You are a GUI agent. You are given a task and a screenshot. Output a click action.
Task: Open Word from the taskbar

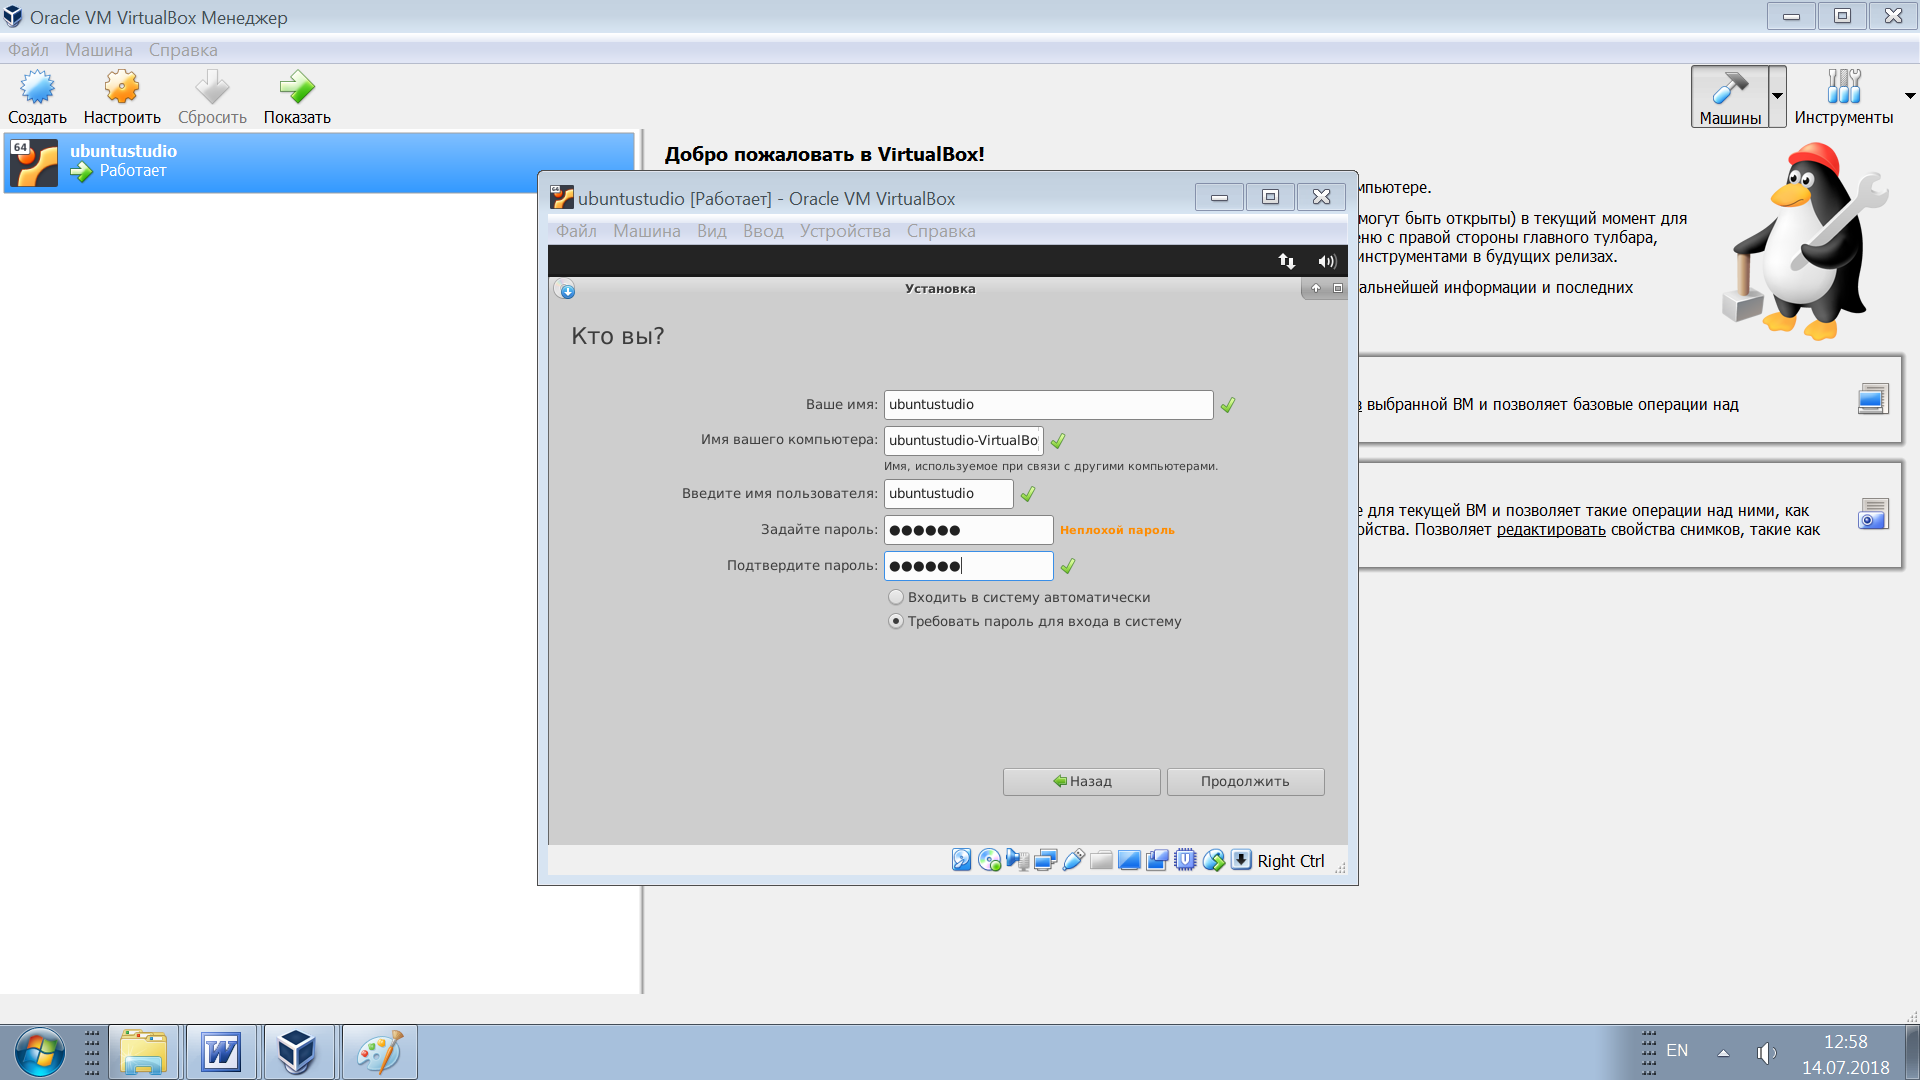click(x=221, y=1052)
